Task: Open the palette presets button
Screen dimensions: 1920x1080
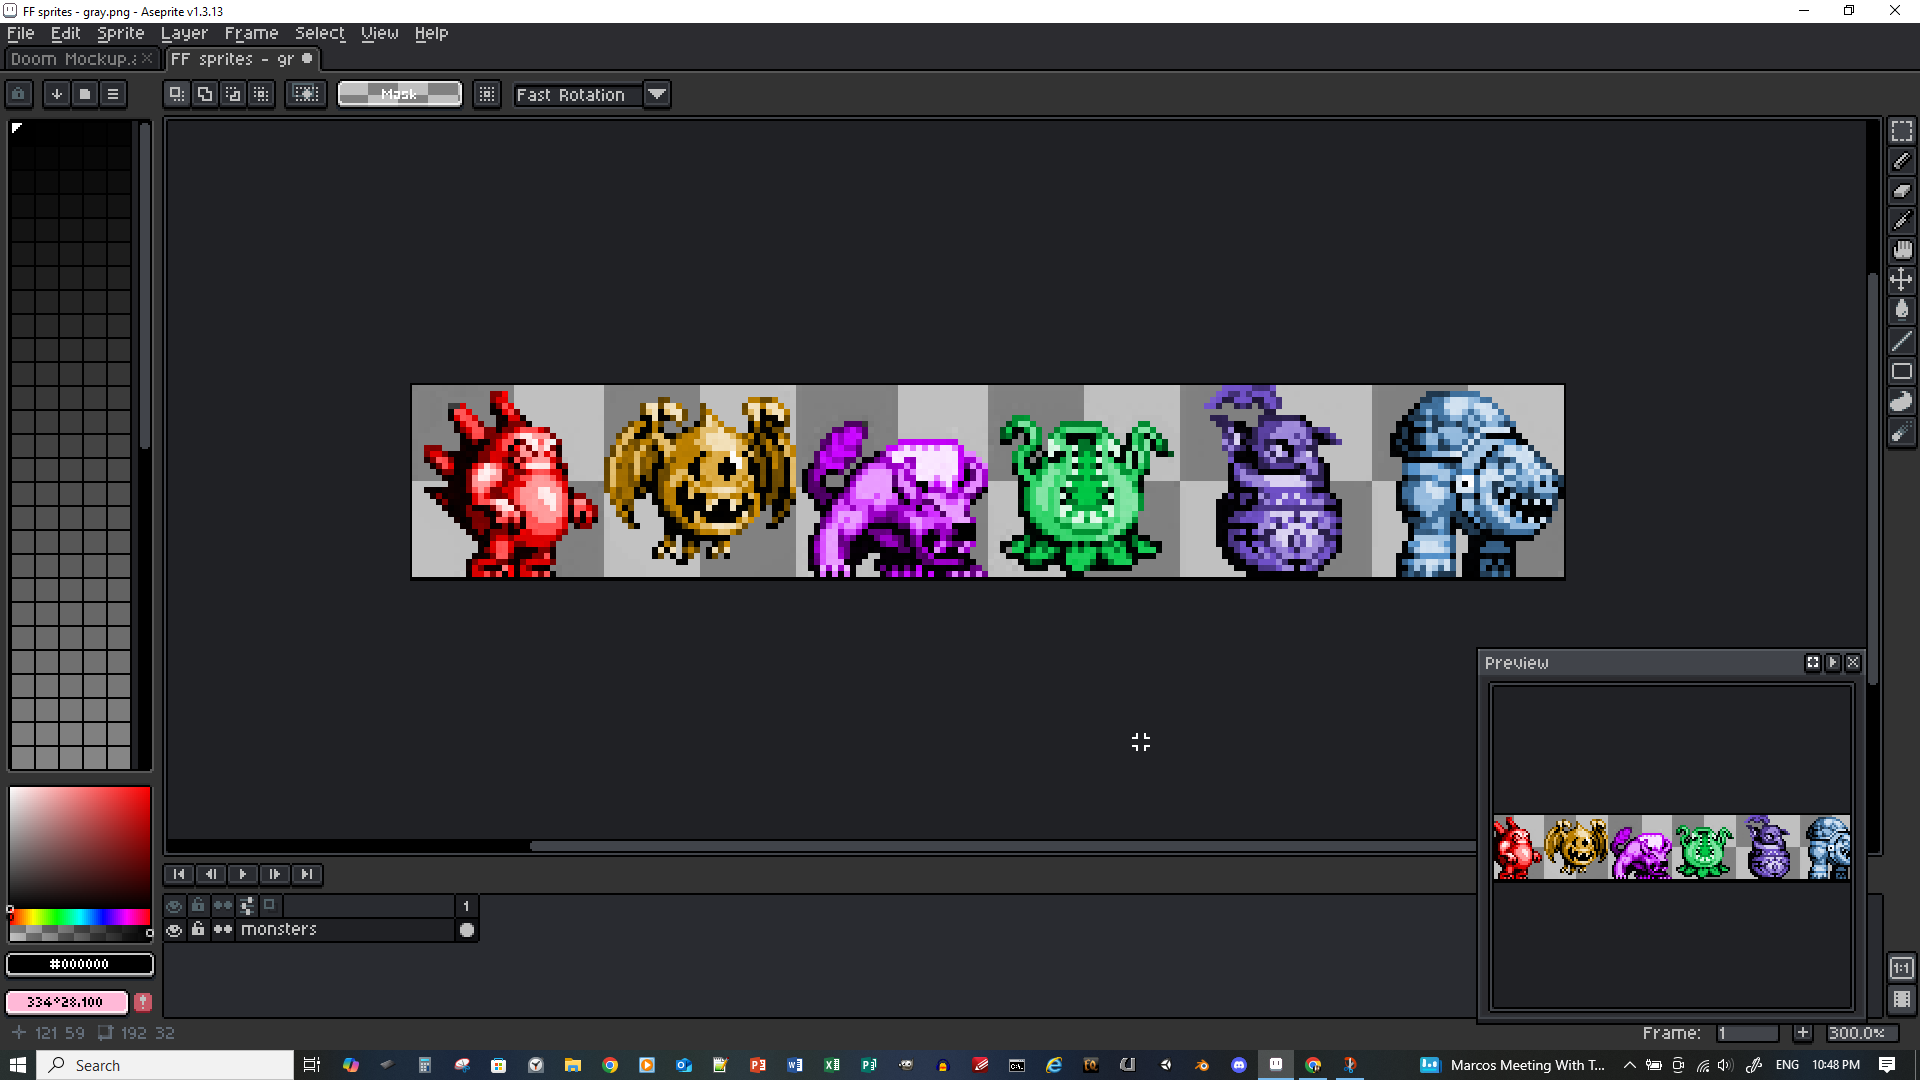Action: point(85,94)
